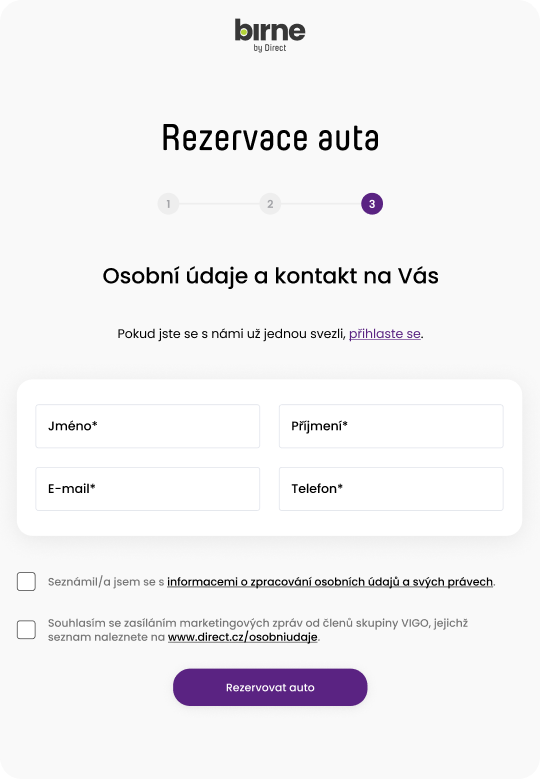Click the progress line between steps 1 and 2

[219, 204]
